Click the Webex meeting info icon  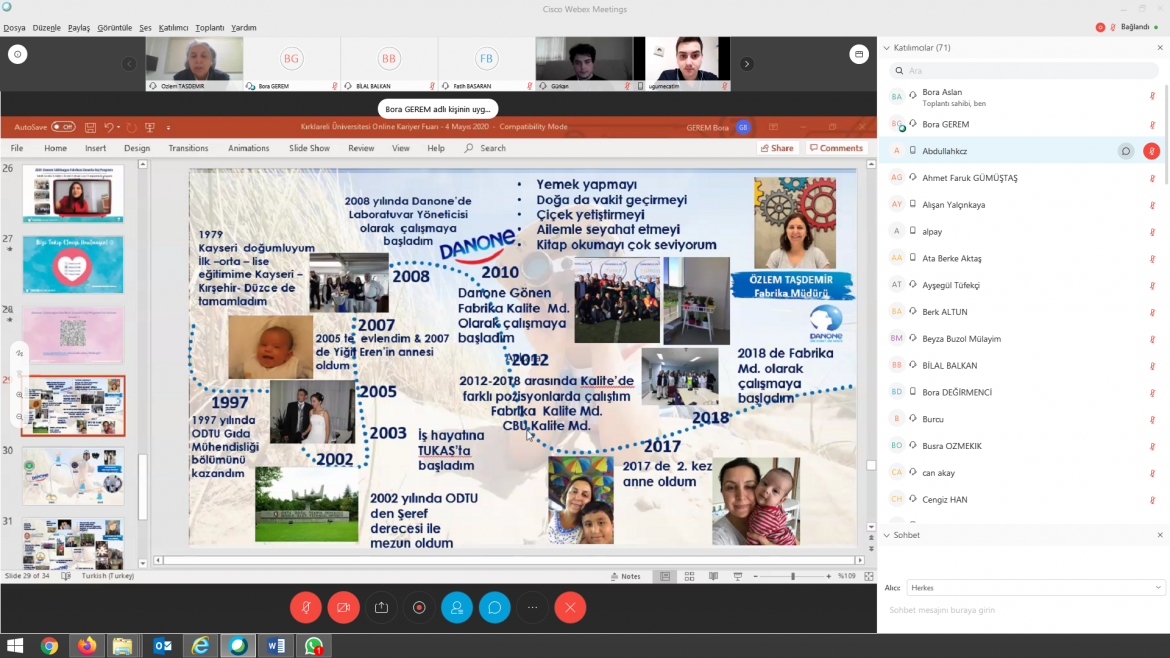pos(18,54)
